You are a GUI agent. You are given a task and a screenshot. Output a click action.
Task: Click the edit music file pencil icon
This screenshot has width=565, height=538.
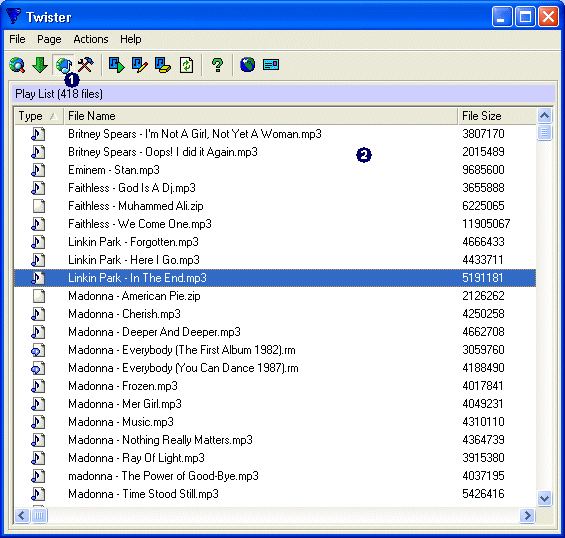pyautogui.click(x=140, y=65)
